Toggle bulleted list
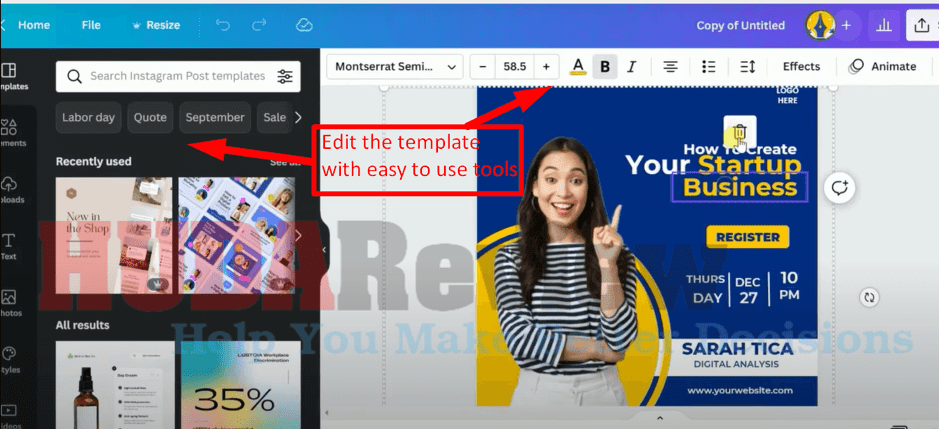The image size is (939, 429). 708,67
